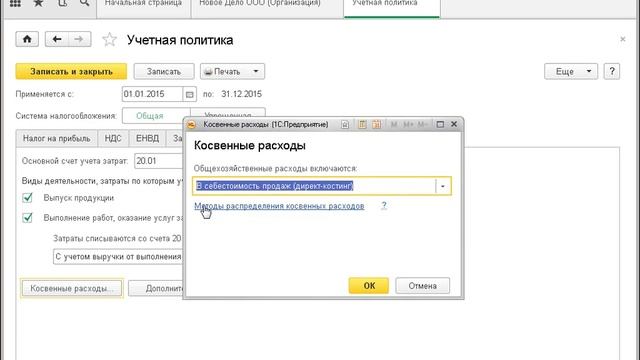
Task: Open calculator icon in dialog titlebar
Action: [362, 124]
